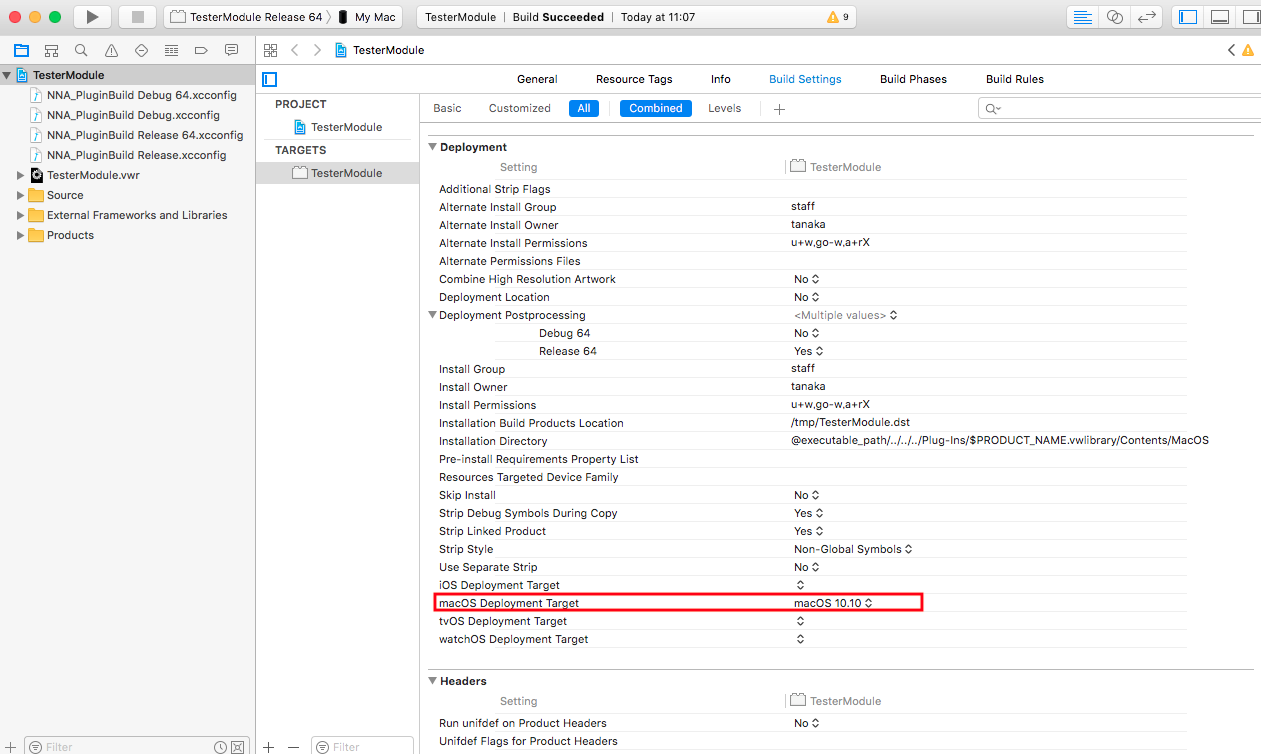This screenshot has height=754, width=1261.
Task: Open the Build Rules tab
Action: click(1015, 79)
